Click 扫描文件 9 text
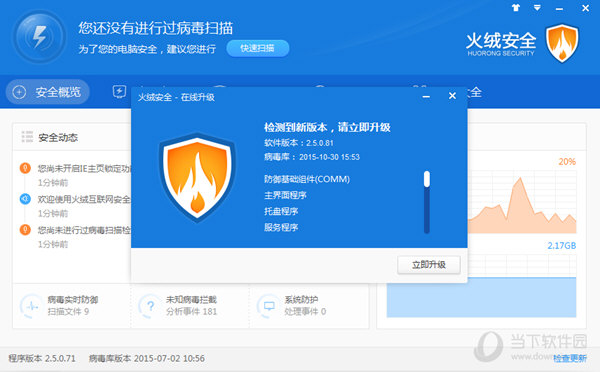This screenshot has height=372, width=600. pos(68,312)
